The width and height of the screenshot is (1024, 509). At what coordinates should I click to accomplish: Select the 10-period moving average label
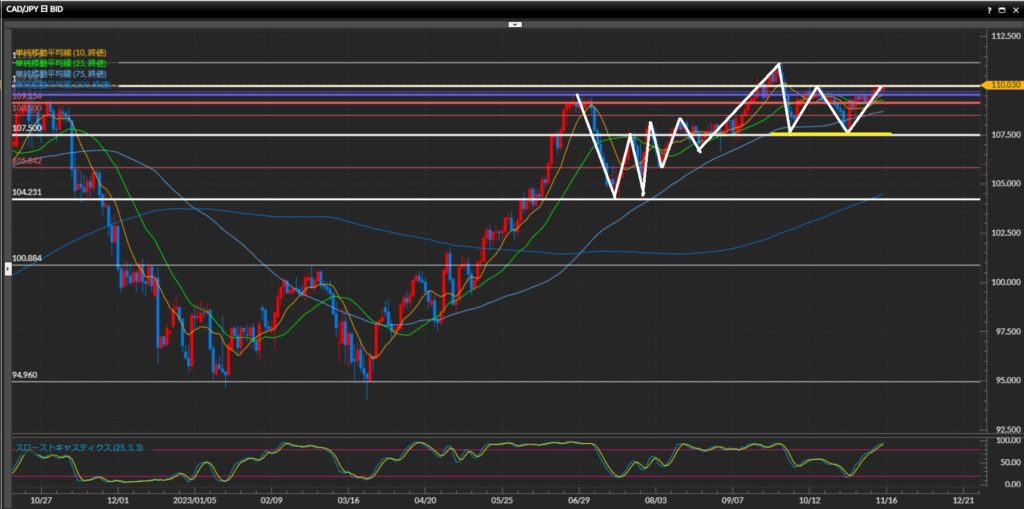click(60, 52)
